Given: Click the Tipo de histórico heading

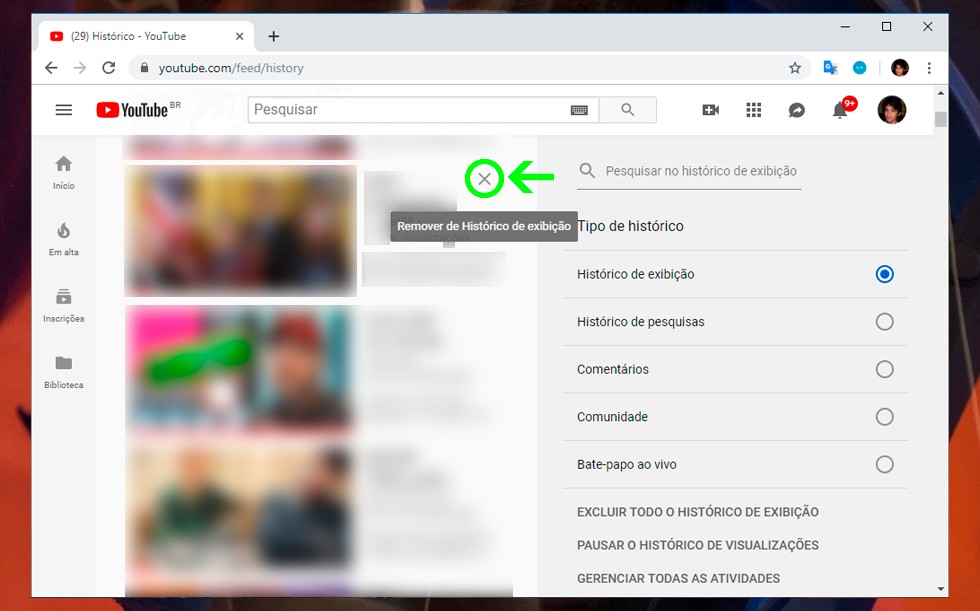Looking at the screenshot, I should 630,226.
